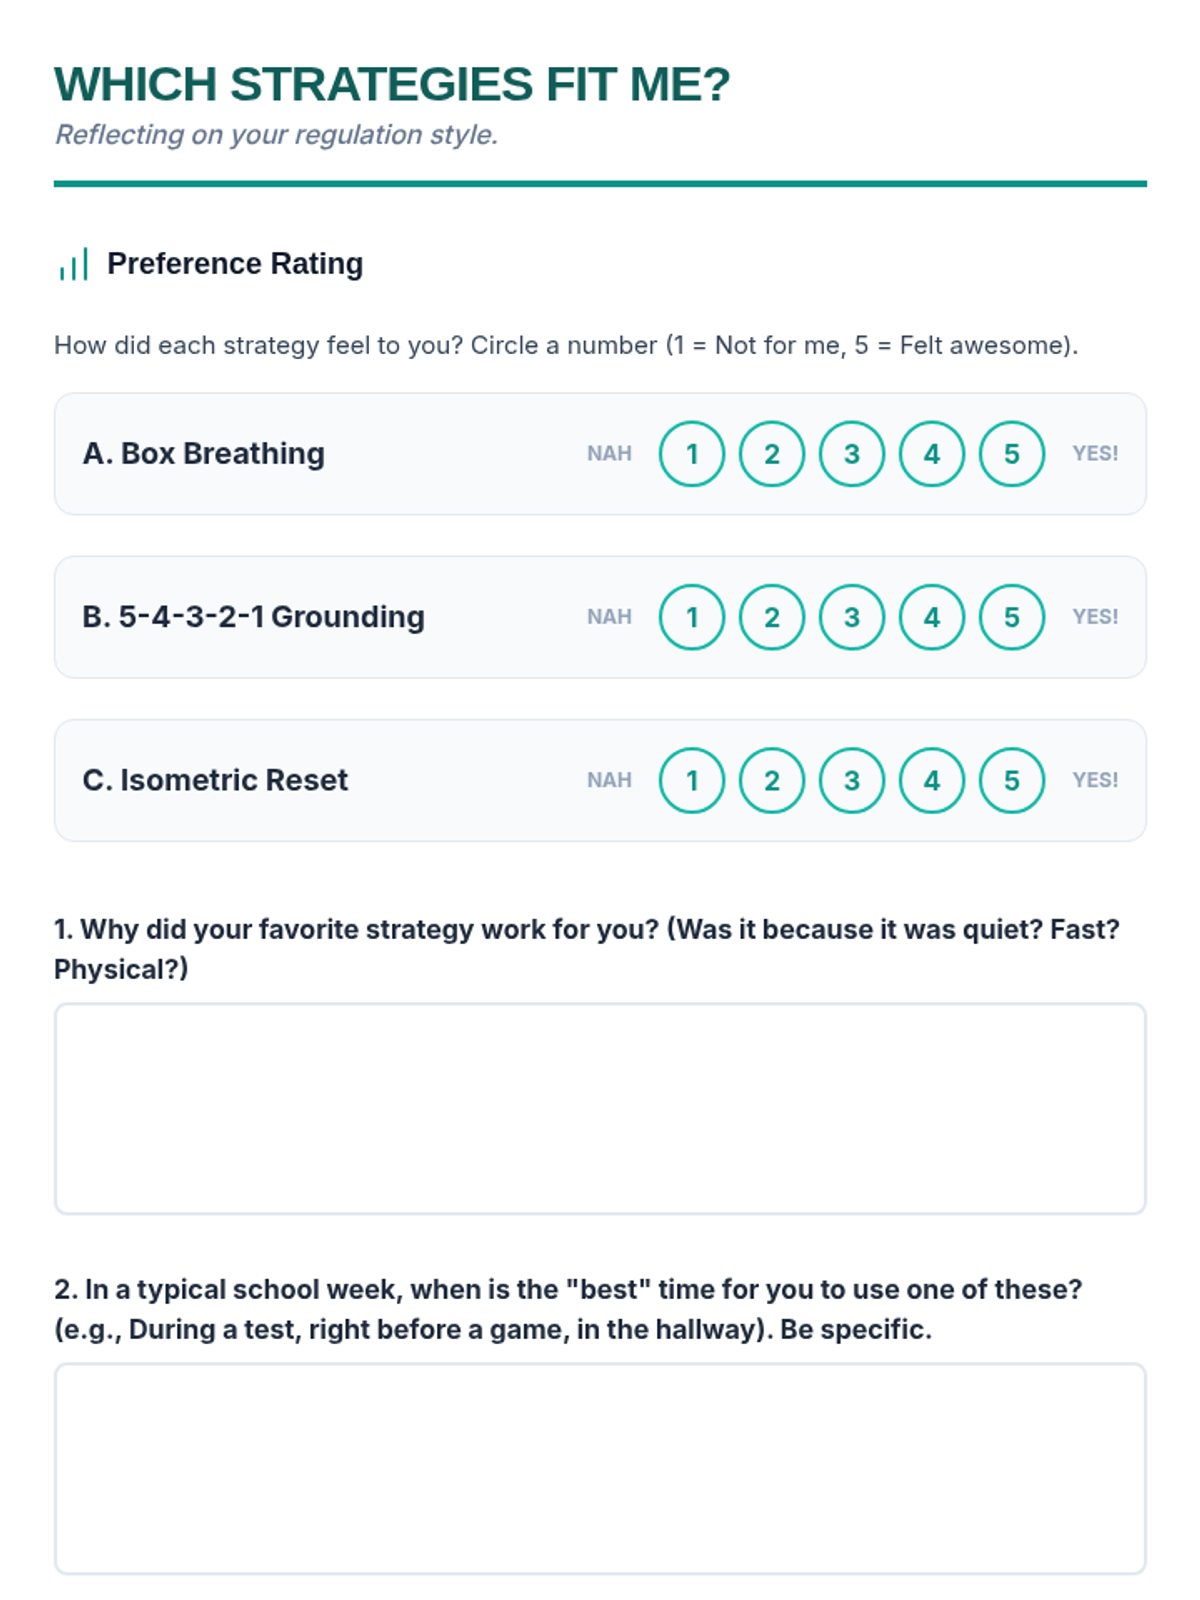Screen dimensions: 1200x1600
Task: Choose rating 3 for Isometric Reset
Action: point(852,780)
